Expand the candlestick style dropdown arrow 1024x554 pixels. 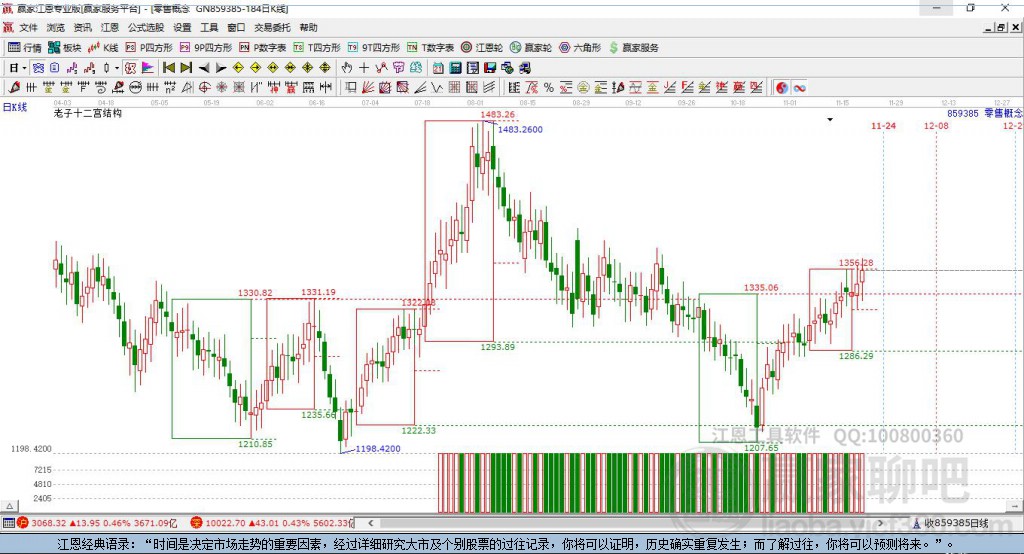[117, 68]
